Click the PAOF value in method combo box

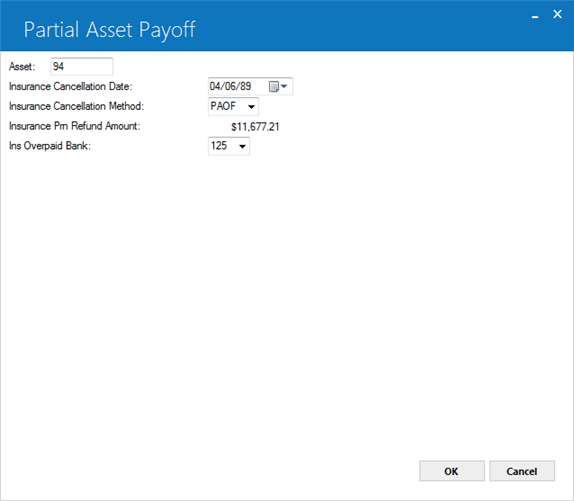(223, 106)
